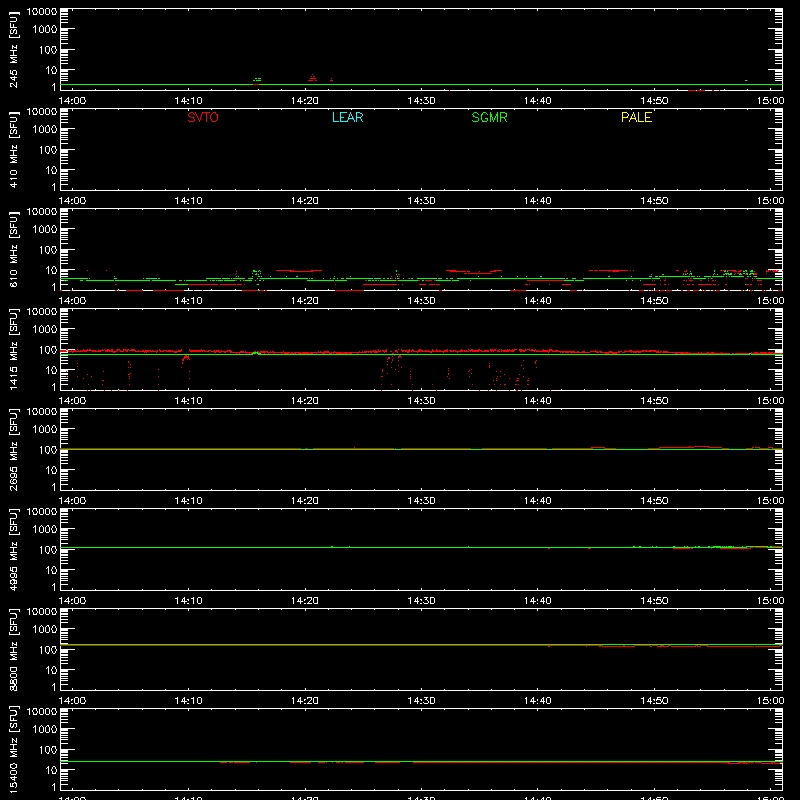Click the 14:40 tick label under 4995 MHz plot
This screenshot has height=800, width=800.
click(x=538, y=601)
